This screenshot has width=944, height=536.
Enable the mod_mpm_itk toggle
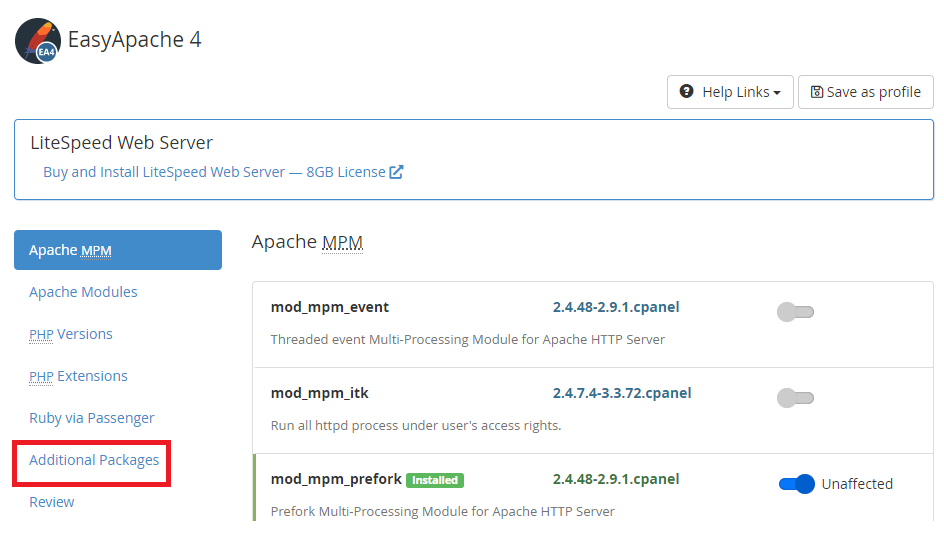(x=795, y=398)
